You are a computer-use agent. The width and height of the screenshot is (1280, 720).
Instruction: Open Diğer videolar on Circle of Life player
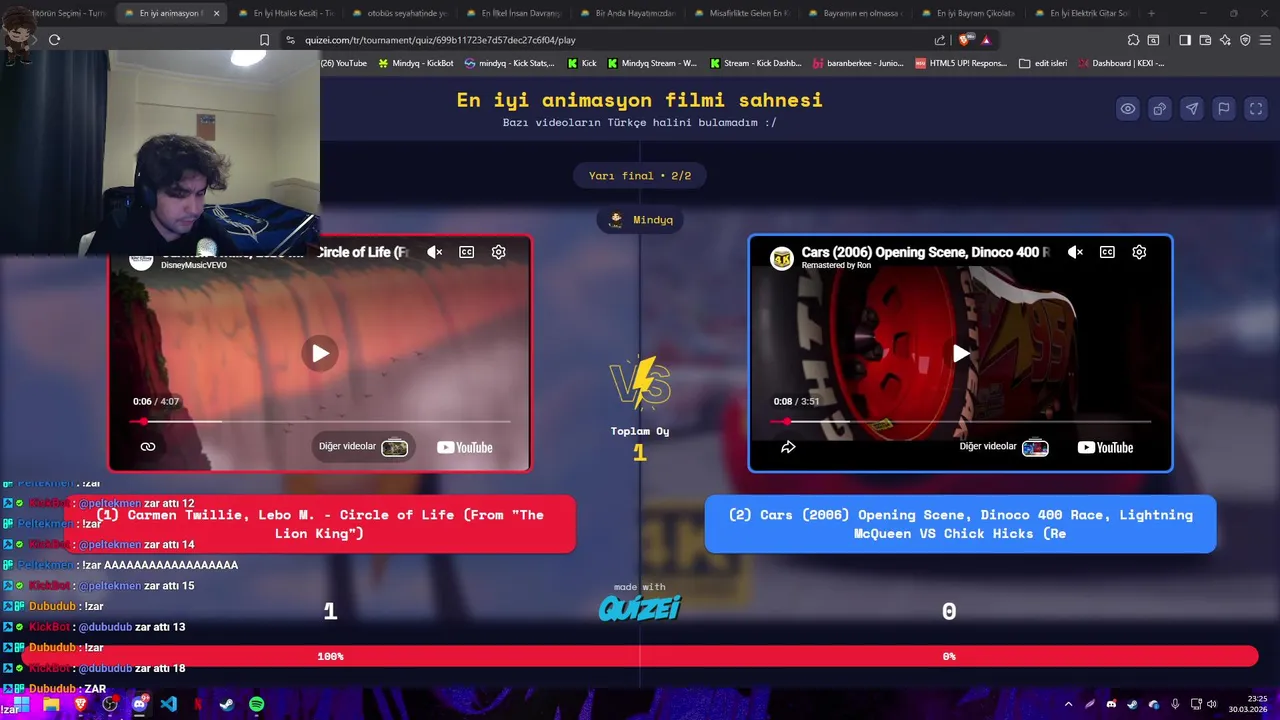pyautogui.click(x=363, y=447)
